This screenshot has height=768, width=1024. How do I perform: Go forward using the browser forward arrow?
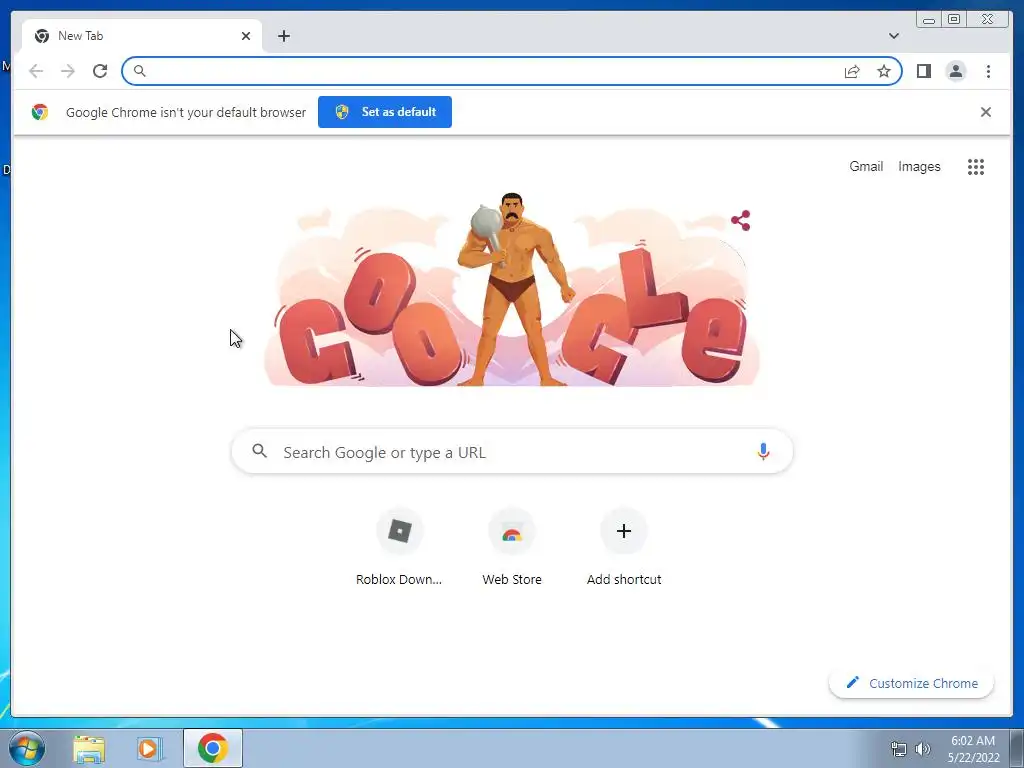68,71
